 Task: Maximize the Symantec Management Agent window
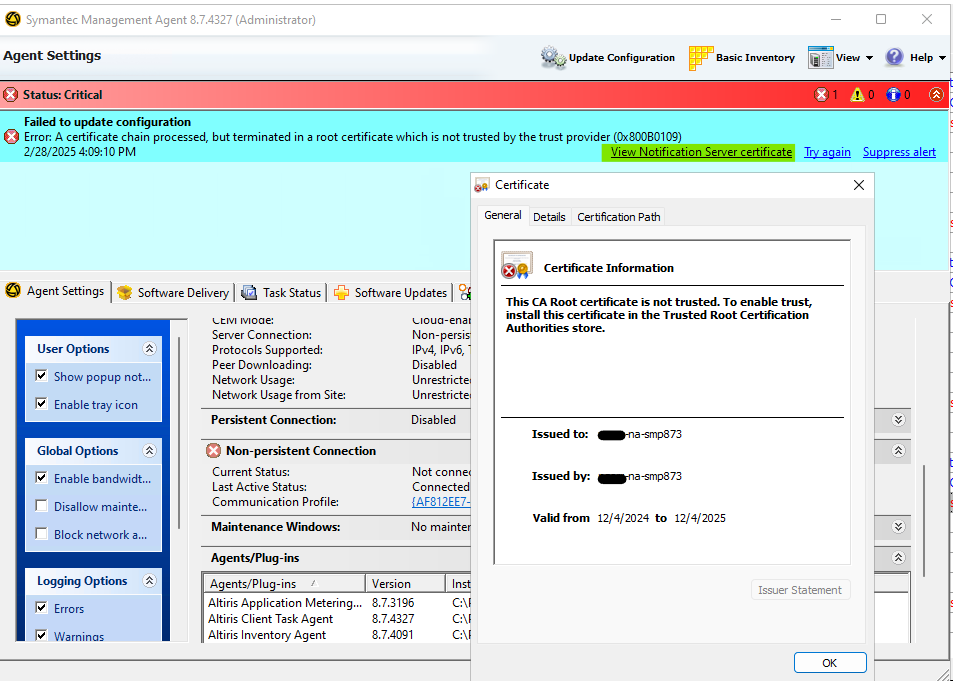(x=881, y=19)
